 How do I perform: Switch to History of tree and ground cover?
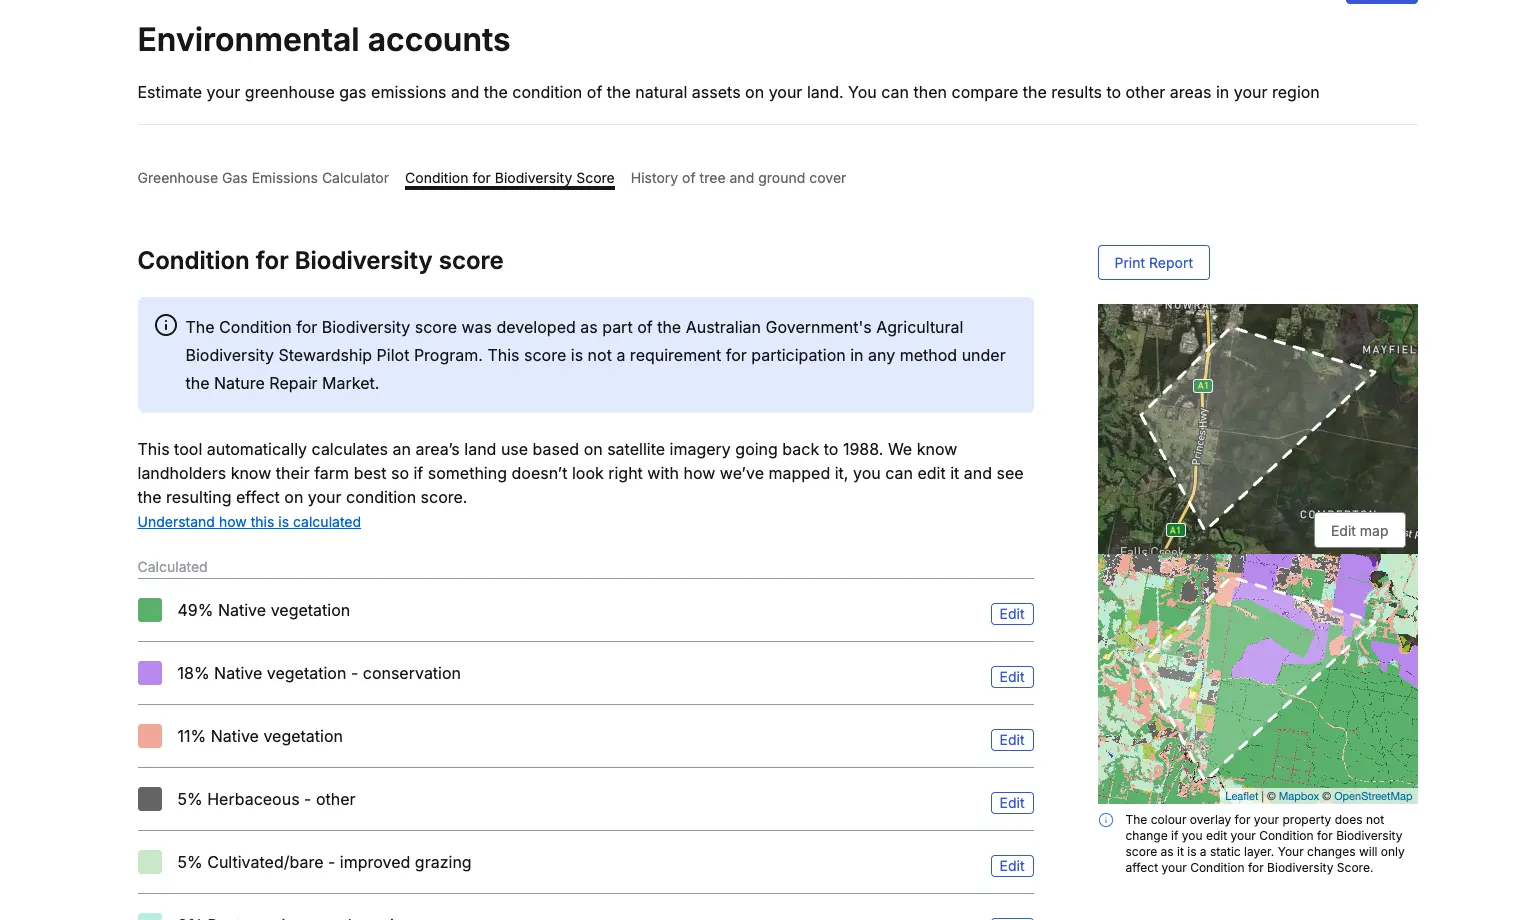(x=738, y=178)
